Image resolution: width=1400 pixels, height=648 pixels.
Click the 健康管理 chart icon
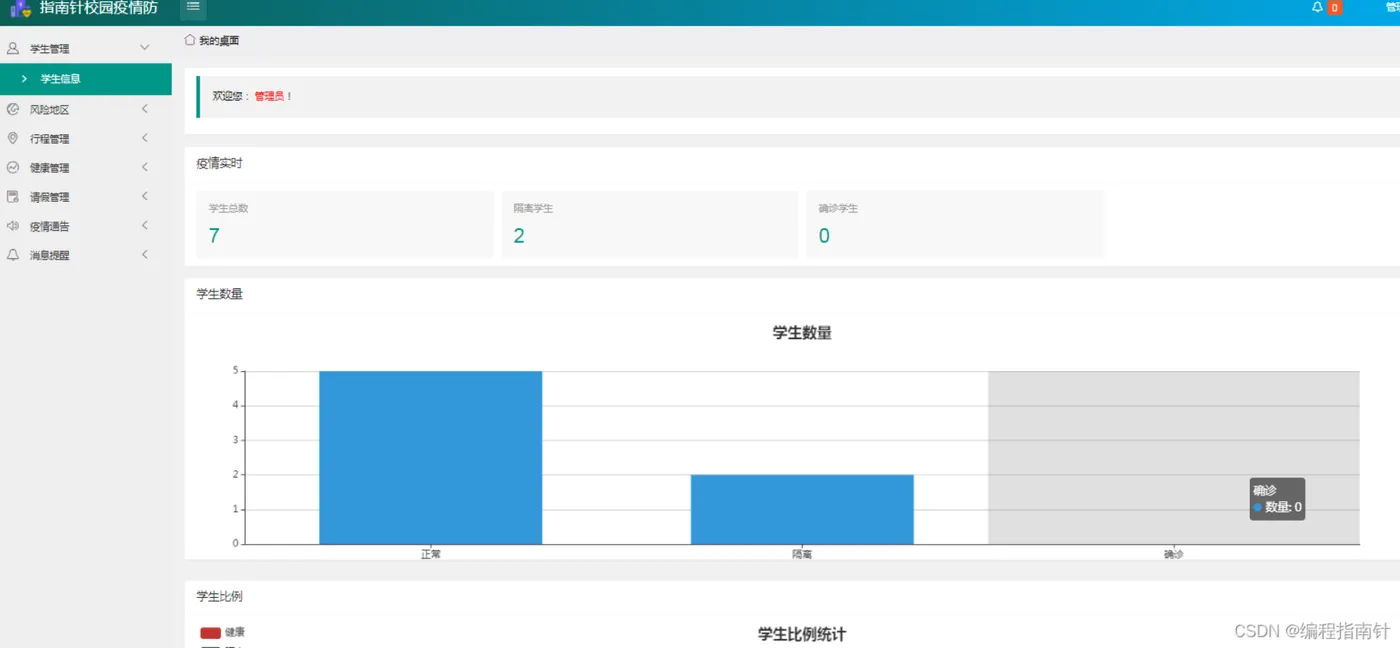(13, 167)
